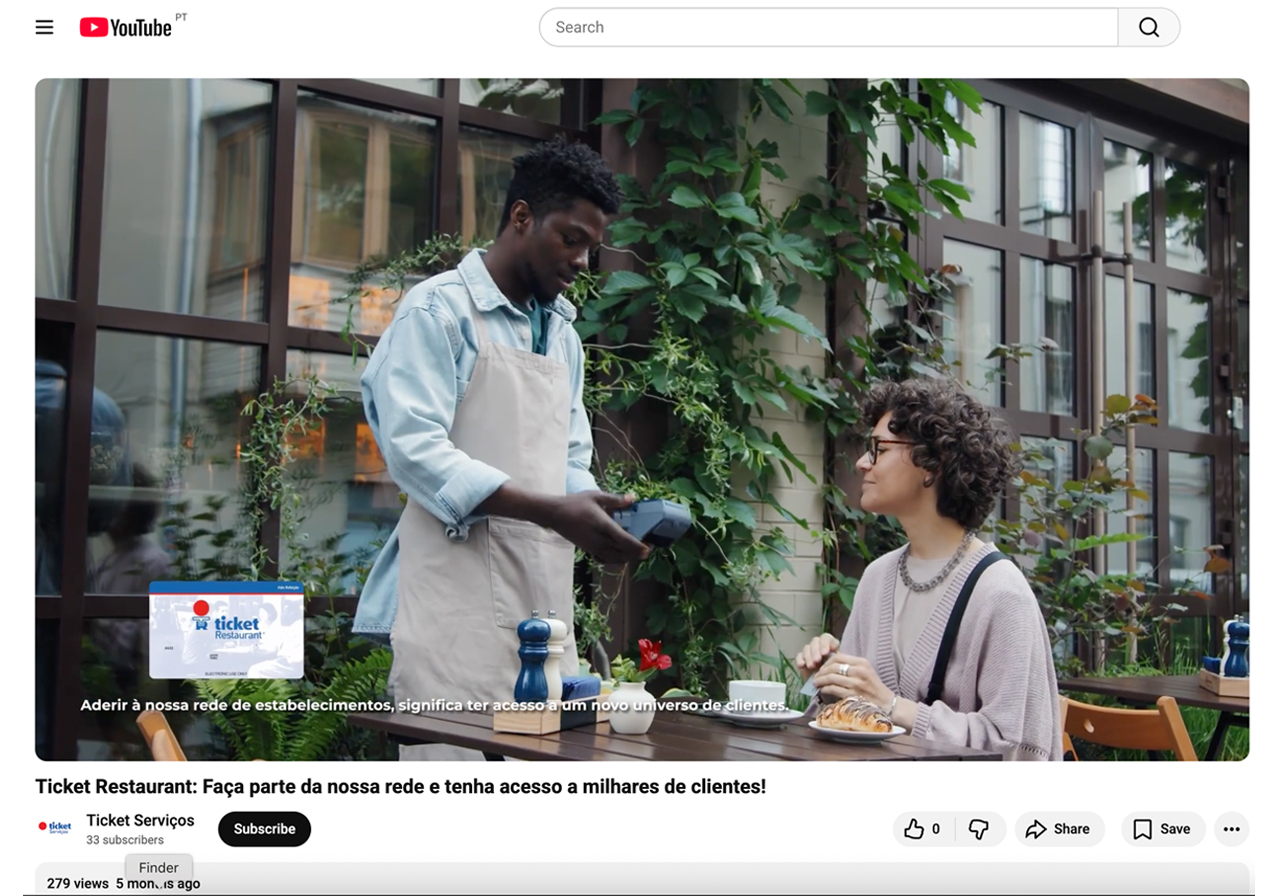Share the video

[1059, 829]
